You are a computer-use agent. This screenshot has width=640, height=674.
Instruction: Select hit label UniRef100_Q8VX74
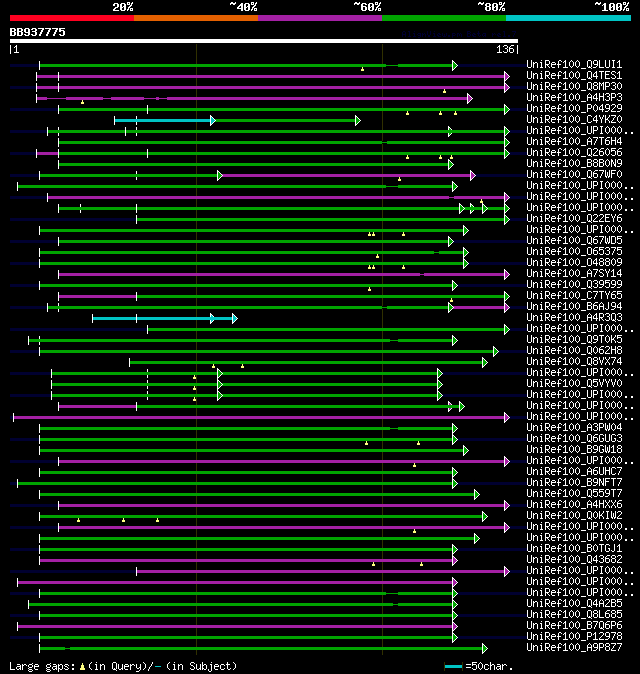[x=574, y=362]
